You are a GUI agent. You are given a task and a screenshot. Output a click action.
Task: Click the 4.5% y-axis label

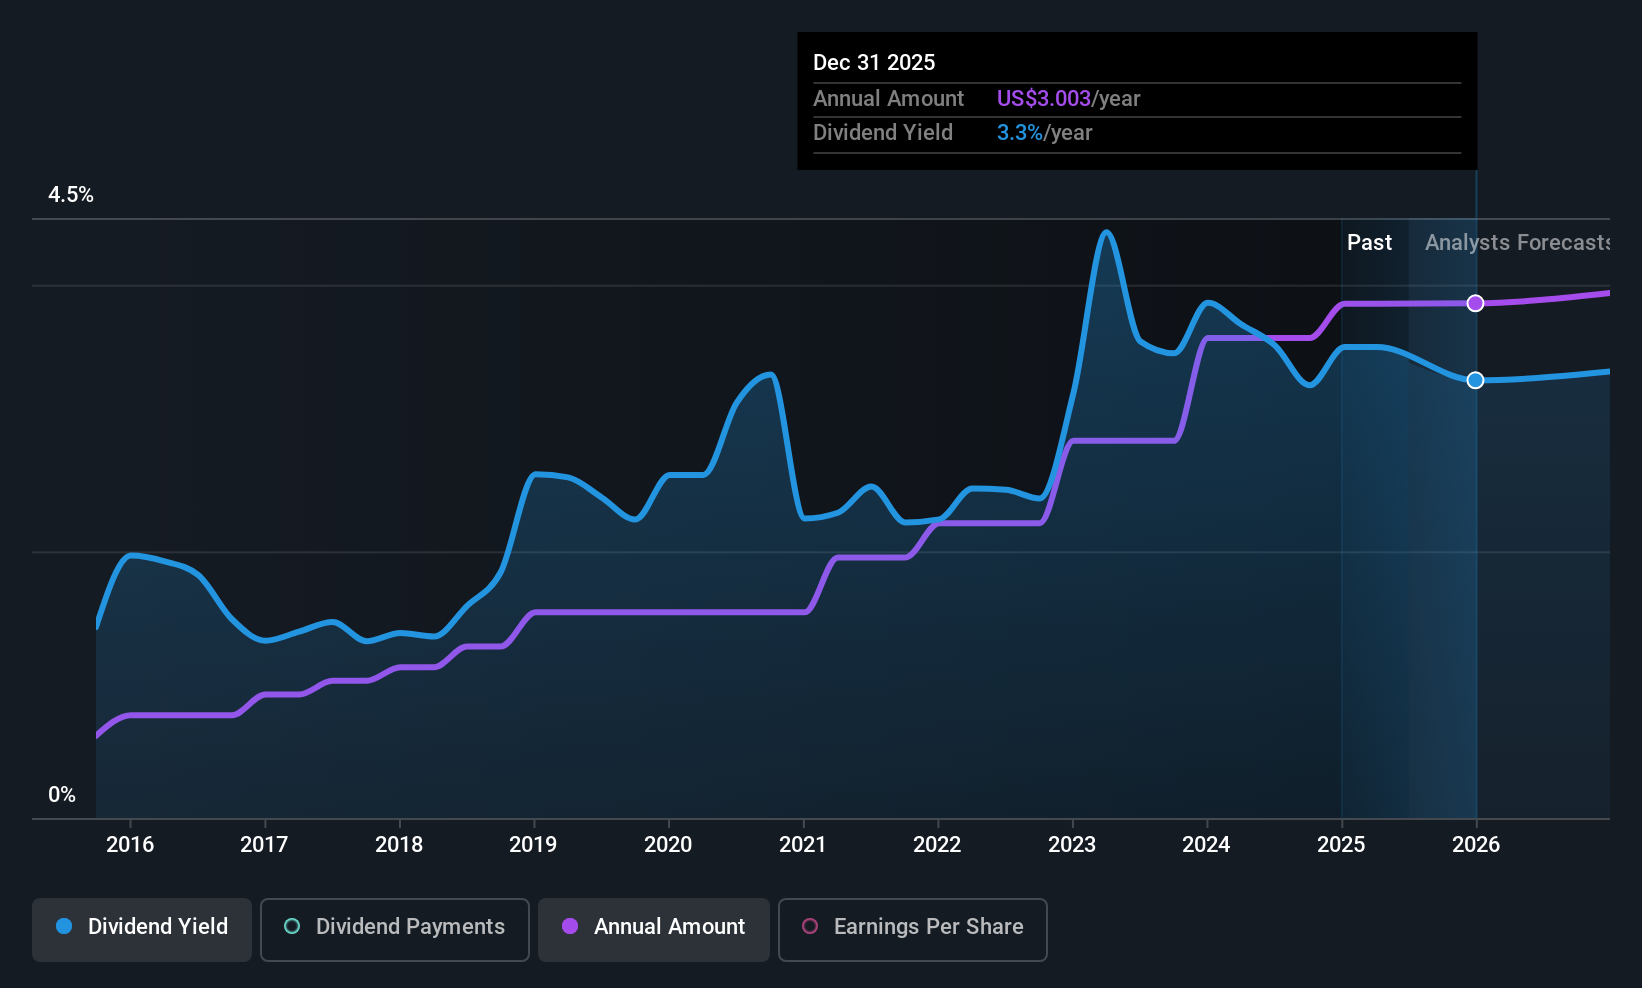[71, 195]
